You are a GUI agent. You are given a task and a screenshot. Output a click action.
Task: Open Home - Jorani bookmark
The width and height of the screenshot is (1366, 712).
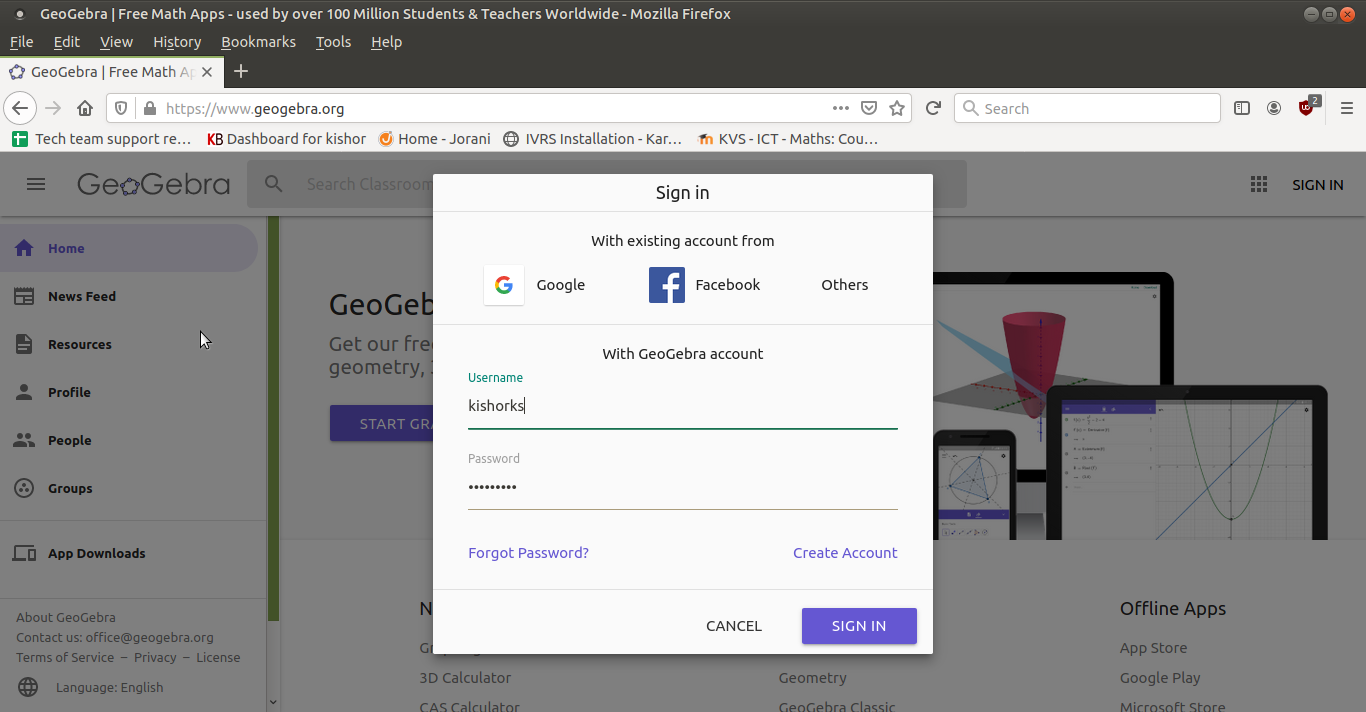[434, 139]
